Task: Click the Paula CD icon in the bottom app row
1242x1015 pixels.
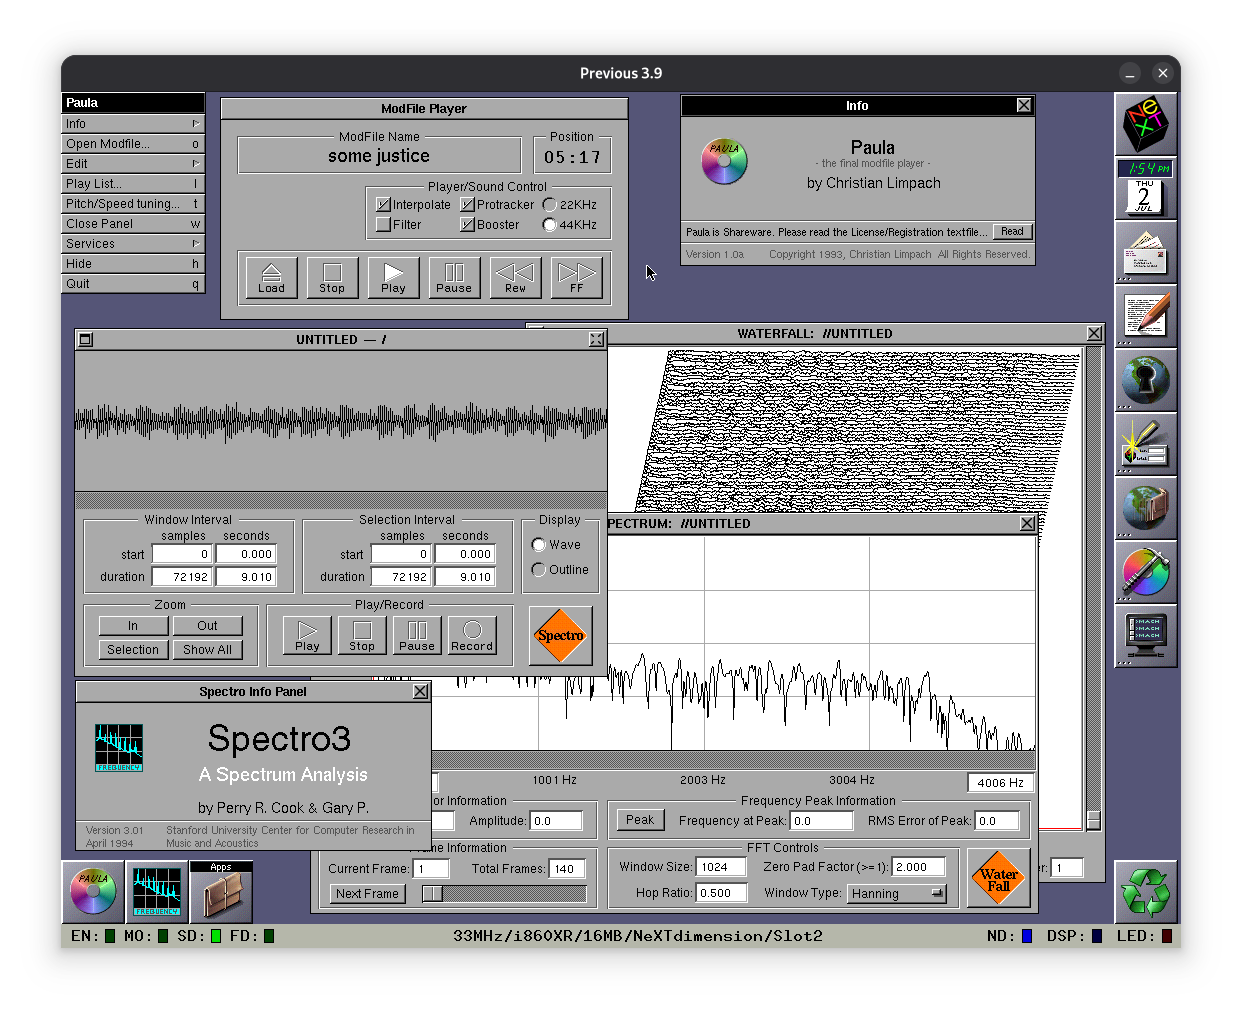Action: pyautogui.click(x=93, y=892)
